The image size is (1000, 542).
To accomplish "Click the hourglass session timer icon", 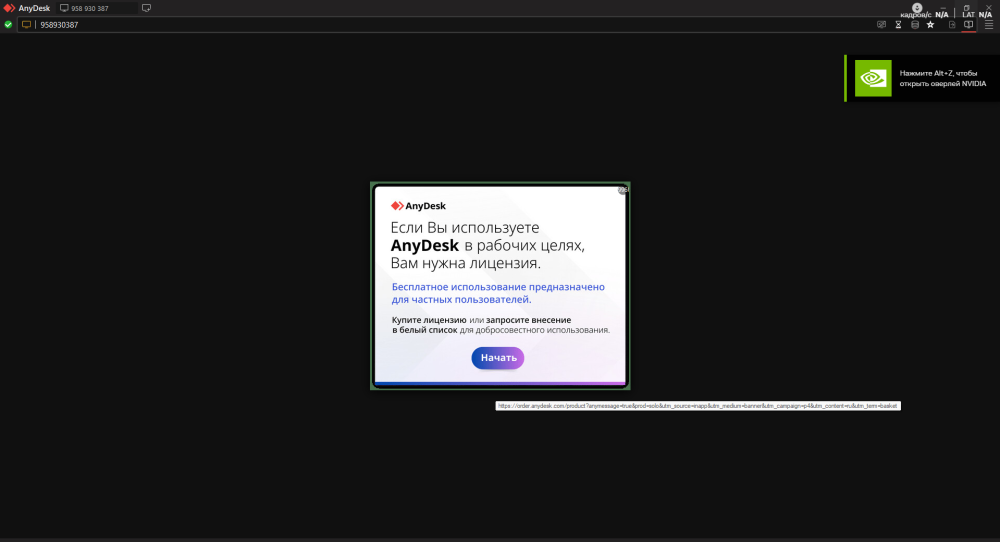I will point(898,25).
